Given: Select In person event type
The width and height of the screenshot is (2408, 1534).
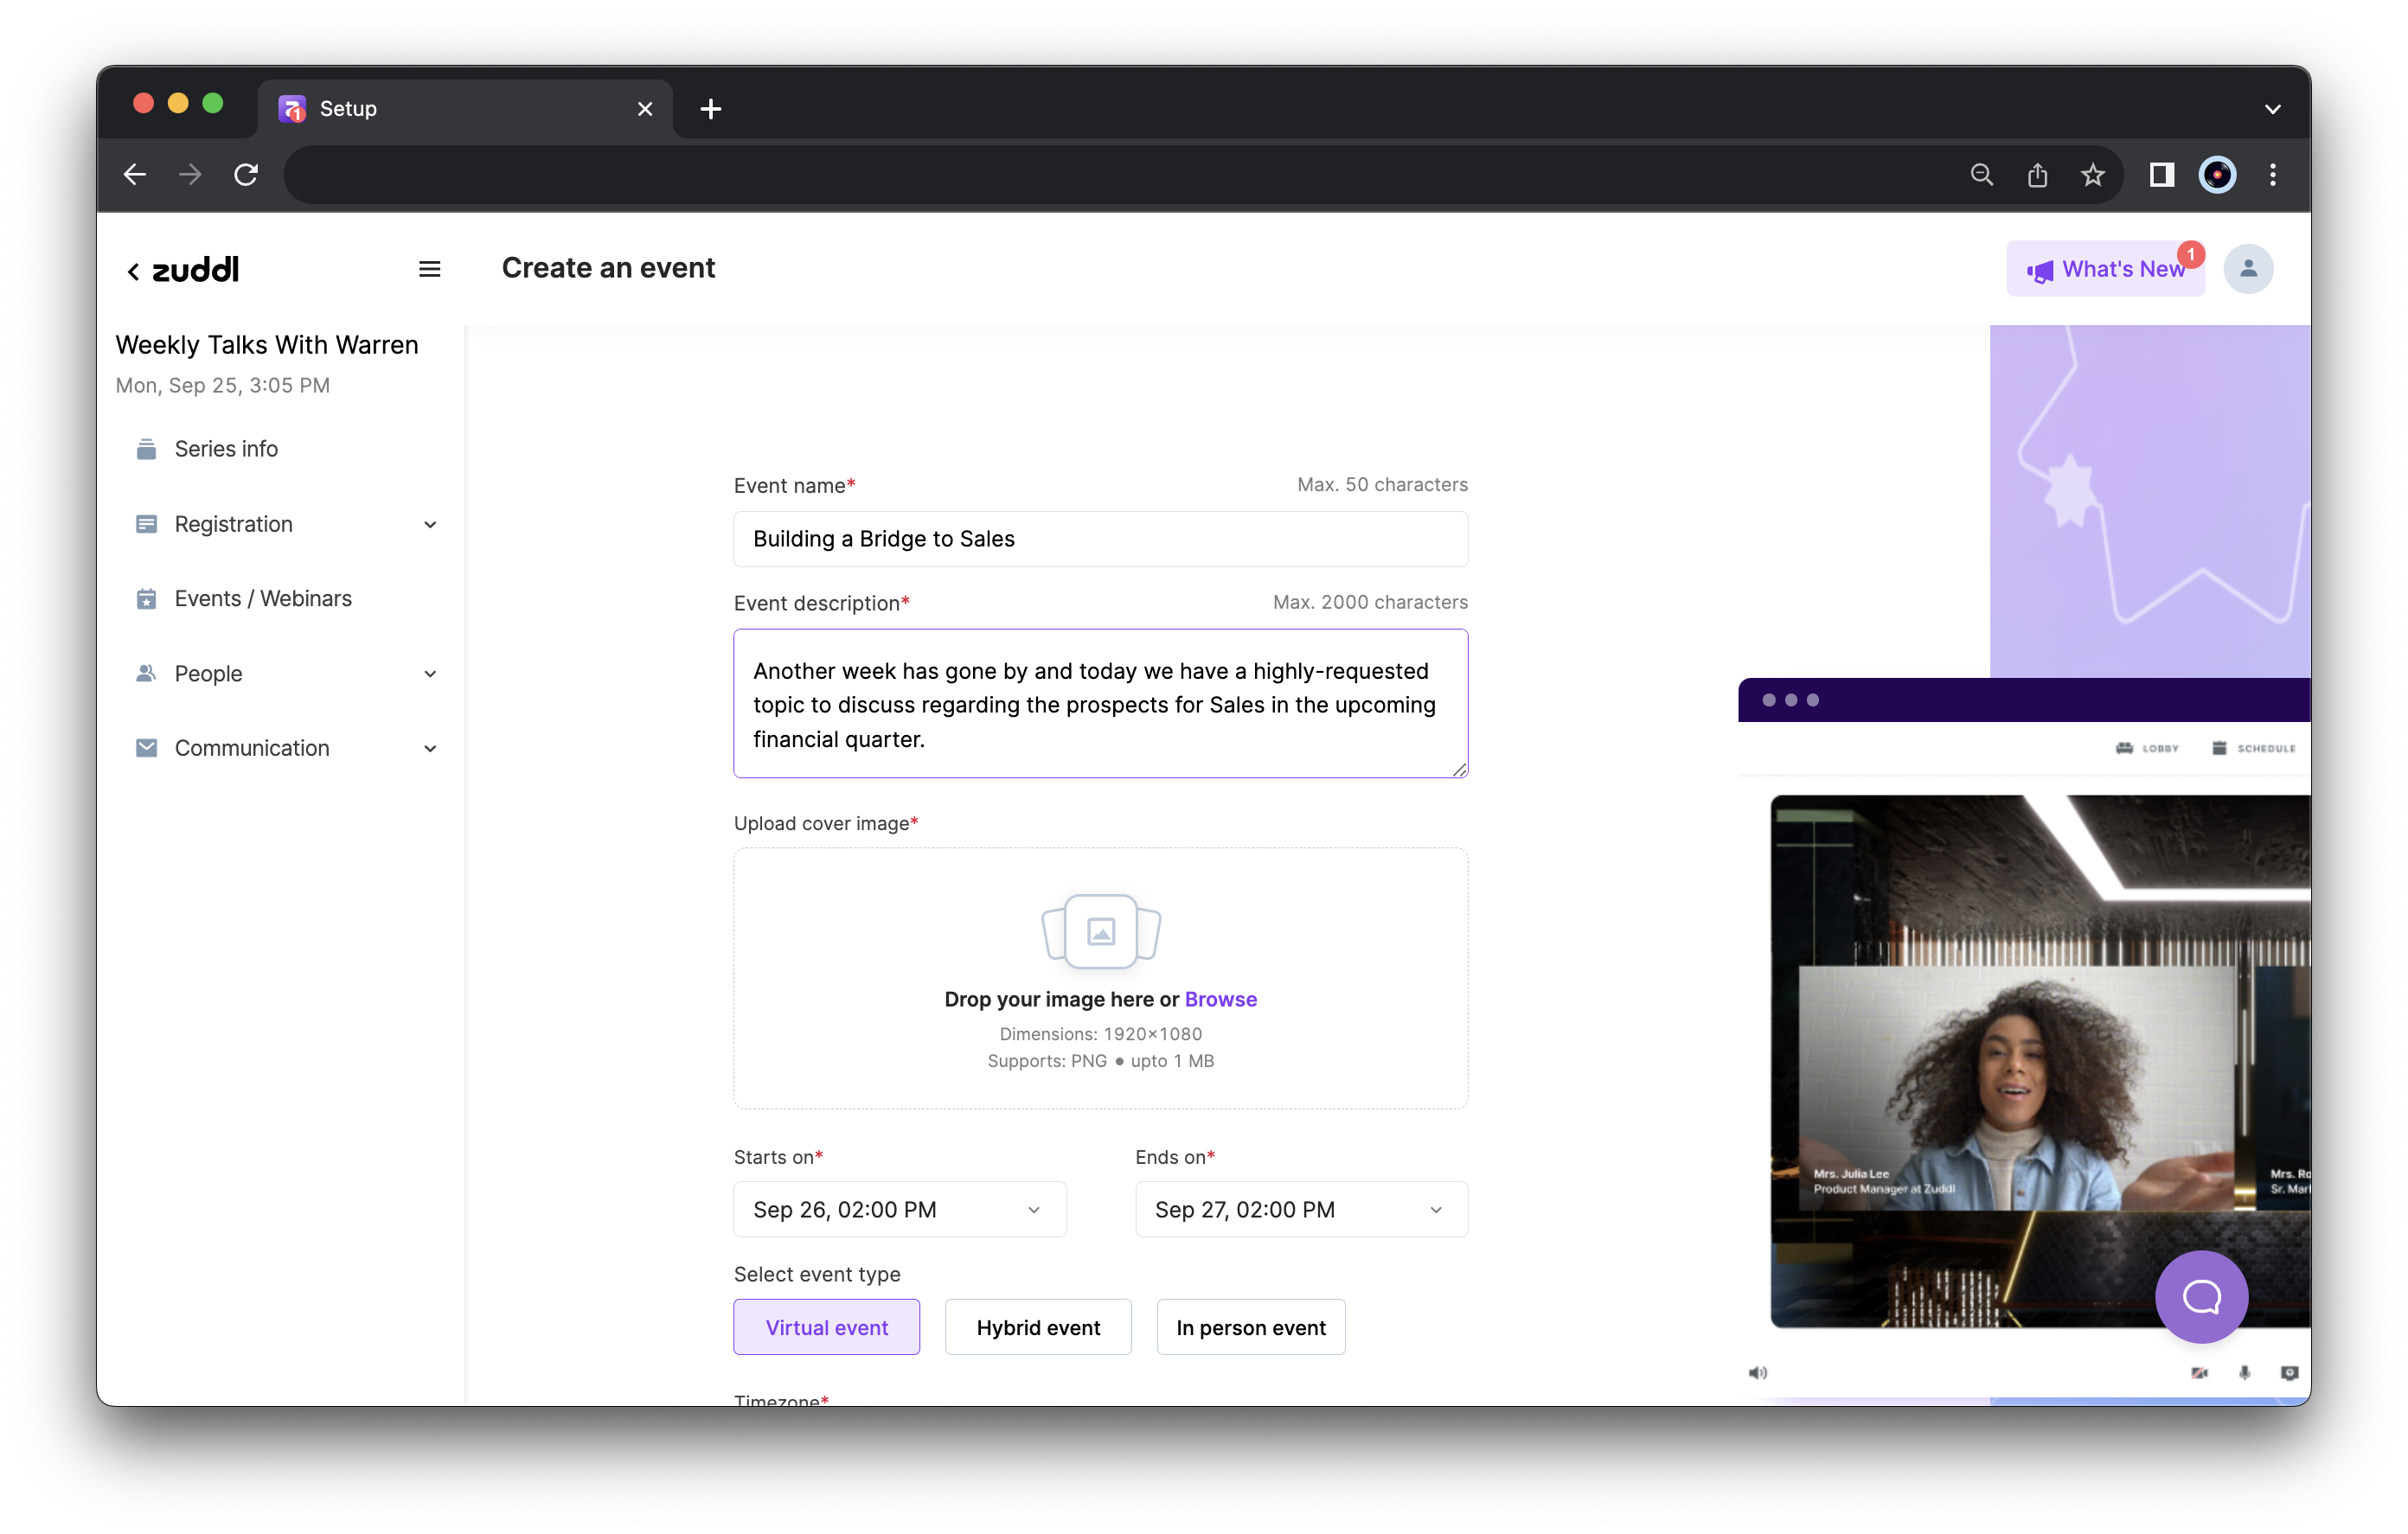Looking at the screenshot, I should tap(1250, 1327).
